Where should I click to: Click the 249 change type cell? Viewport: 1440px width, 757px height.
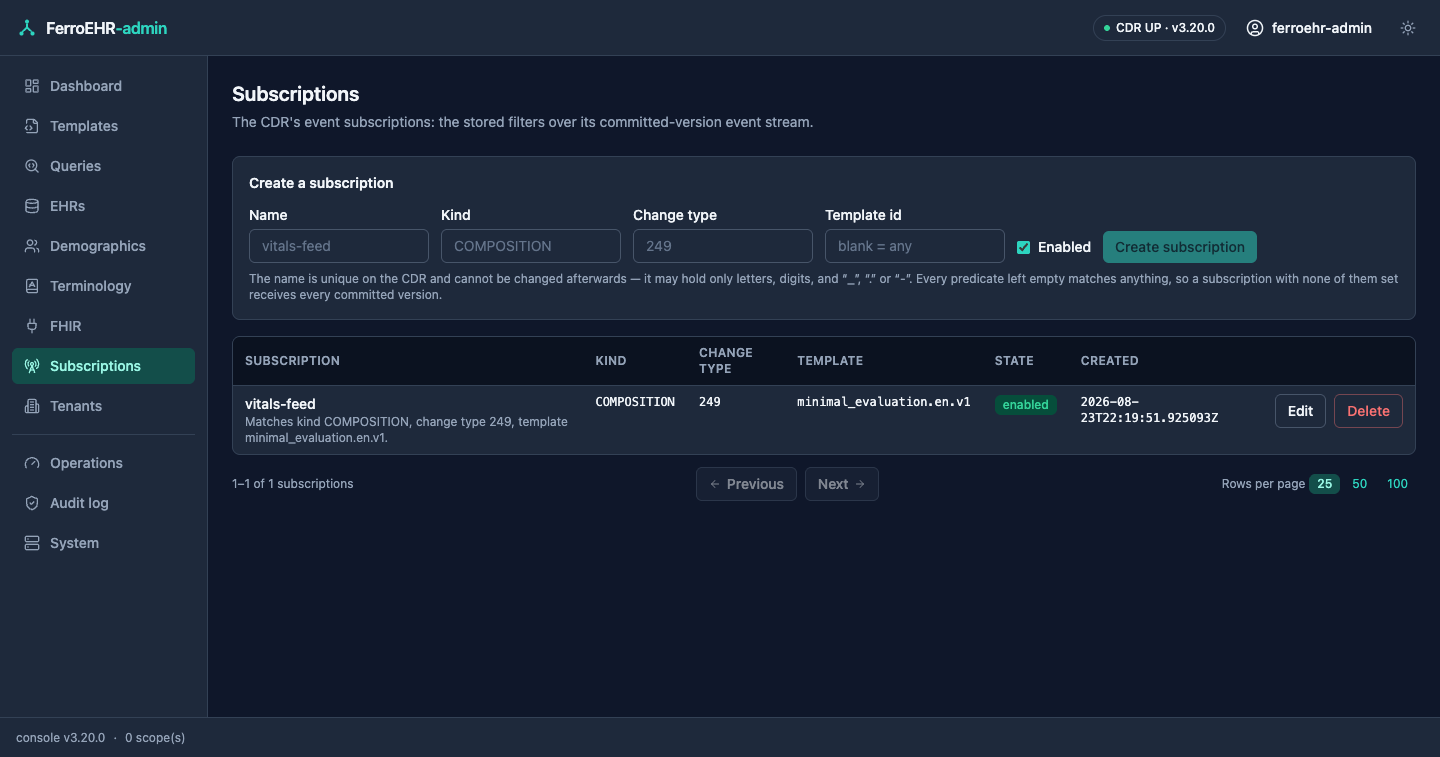pos(710,402)
